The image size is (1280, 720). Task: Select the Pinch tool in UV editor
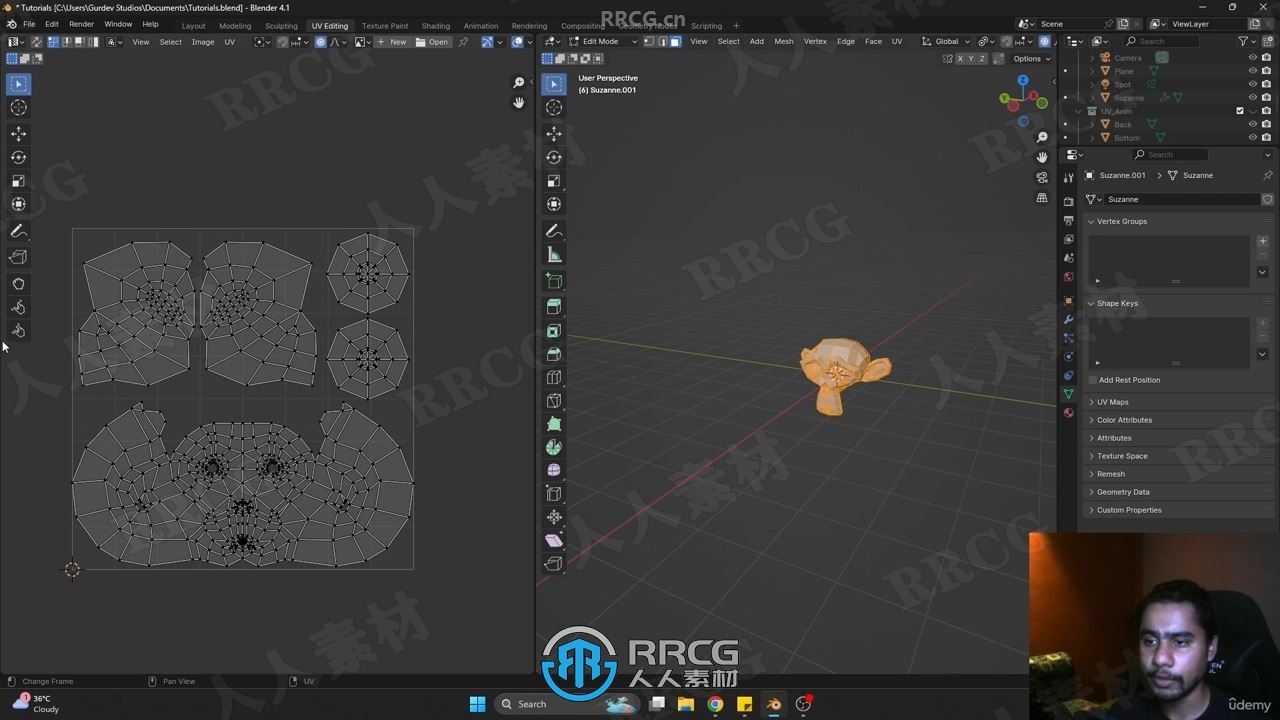click(x=18, y=331)
